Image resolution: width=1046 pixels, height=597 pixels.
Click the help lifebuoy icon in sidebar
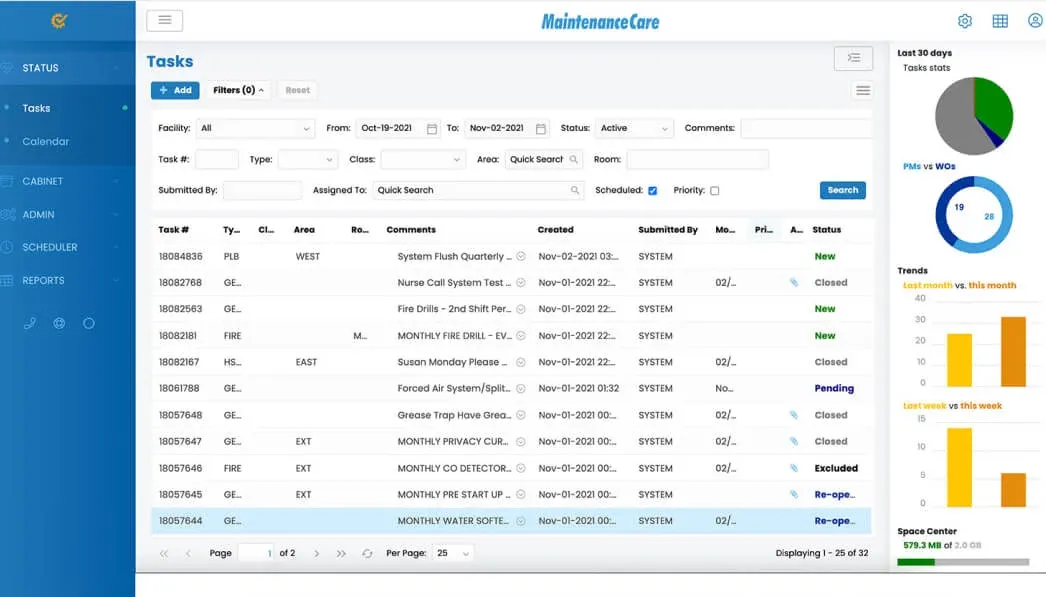coord(59,324)
